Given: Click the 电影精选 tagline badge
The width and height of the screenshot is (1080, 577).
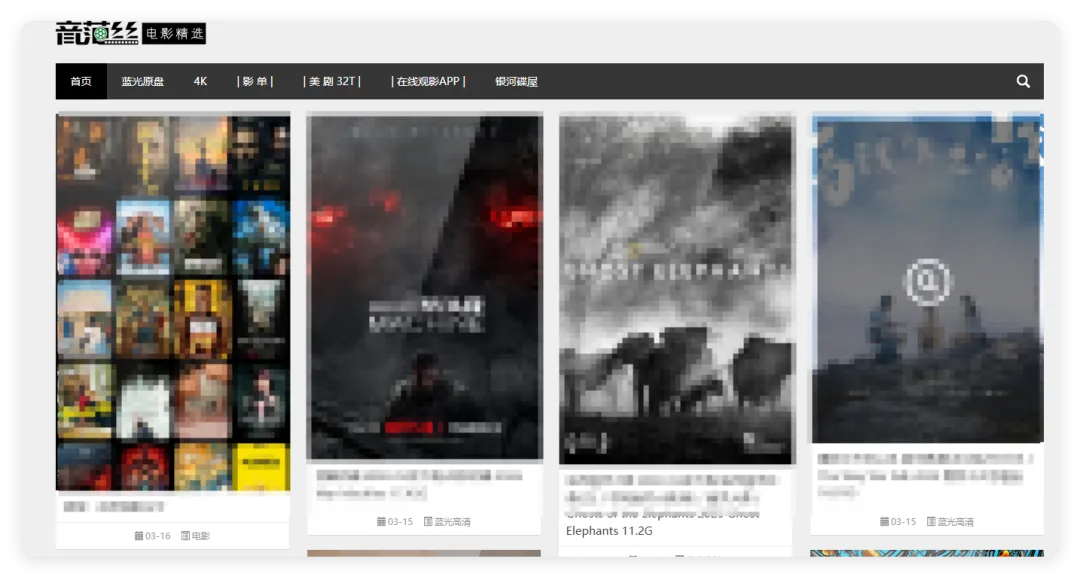Looking at the screenshot, I should (x=174, y=33).
